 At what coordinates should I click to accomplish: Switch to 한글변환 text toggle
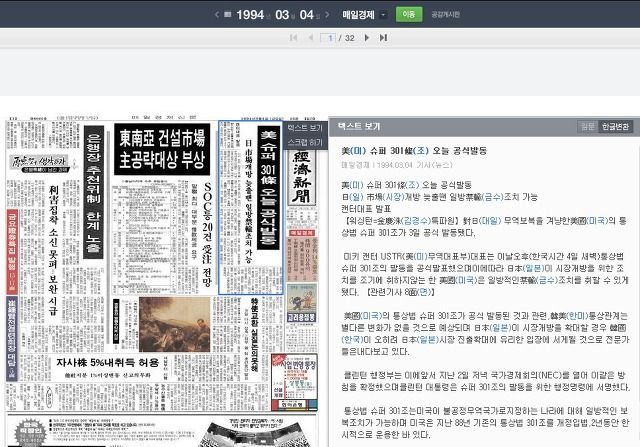pyautogui.click(x=616, y=127)
